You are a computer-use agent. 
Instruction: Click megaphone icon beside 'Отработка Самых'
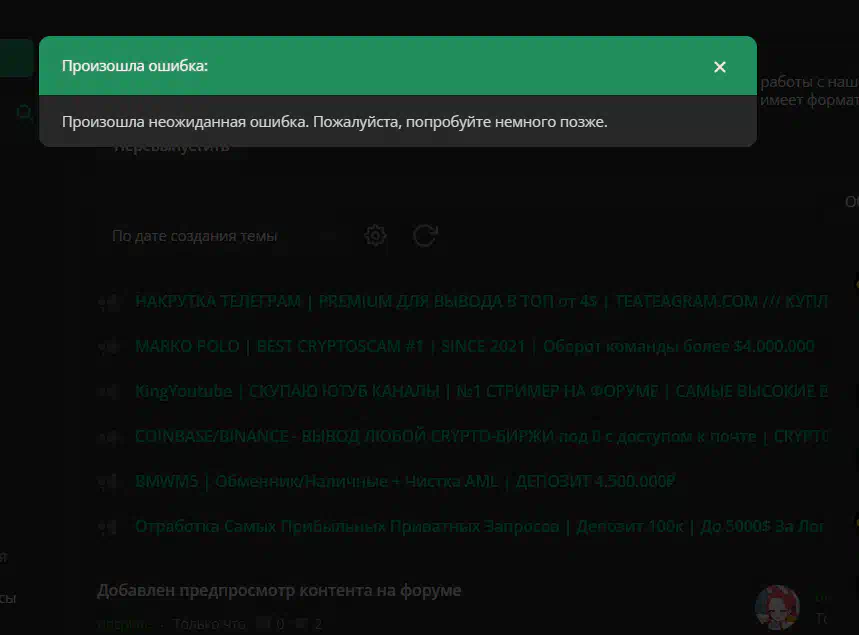click(x=108, y=527)
